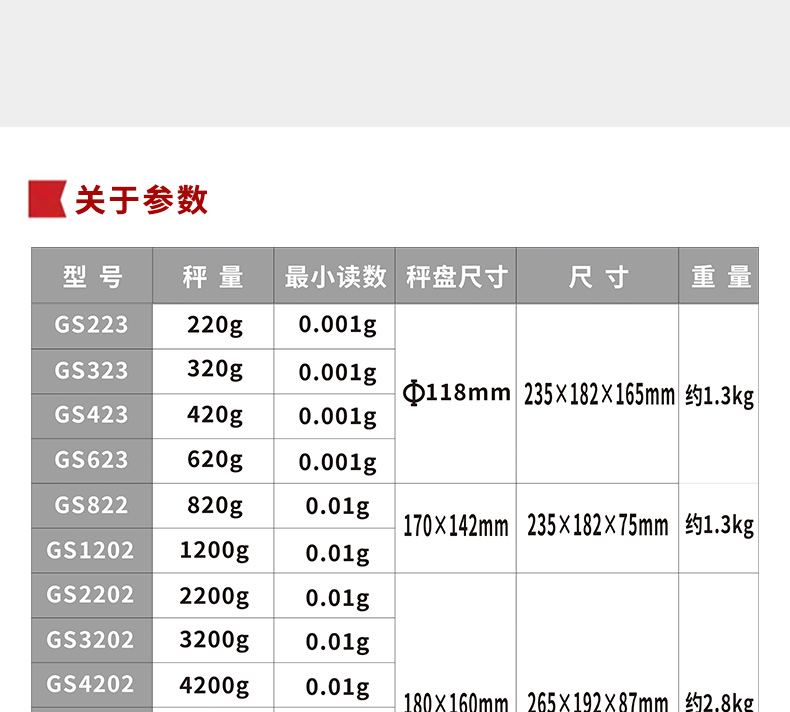The width and height of the screenshot is (790, 712).
Task: Select model cell GS1202
Action: click(92, 551)
